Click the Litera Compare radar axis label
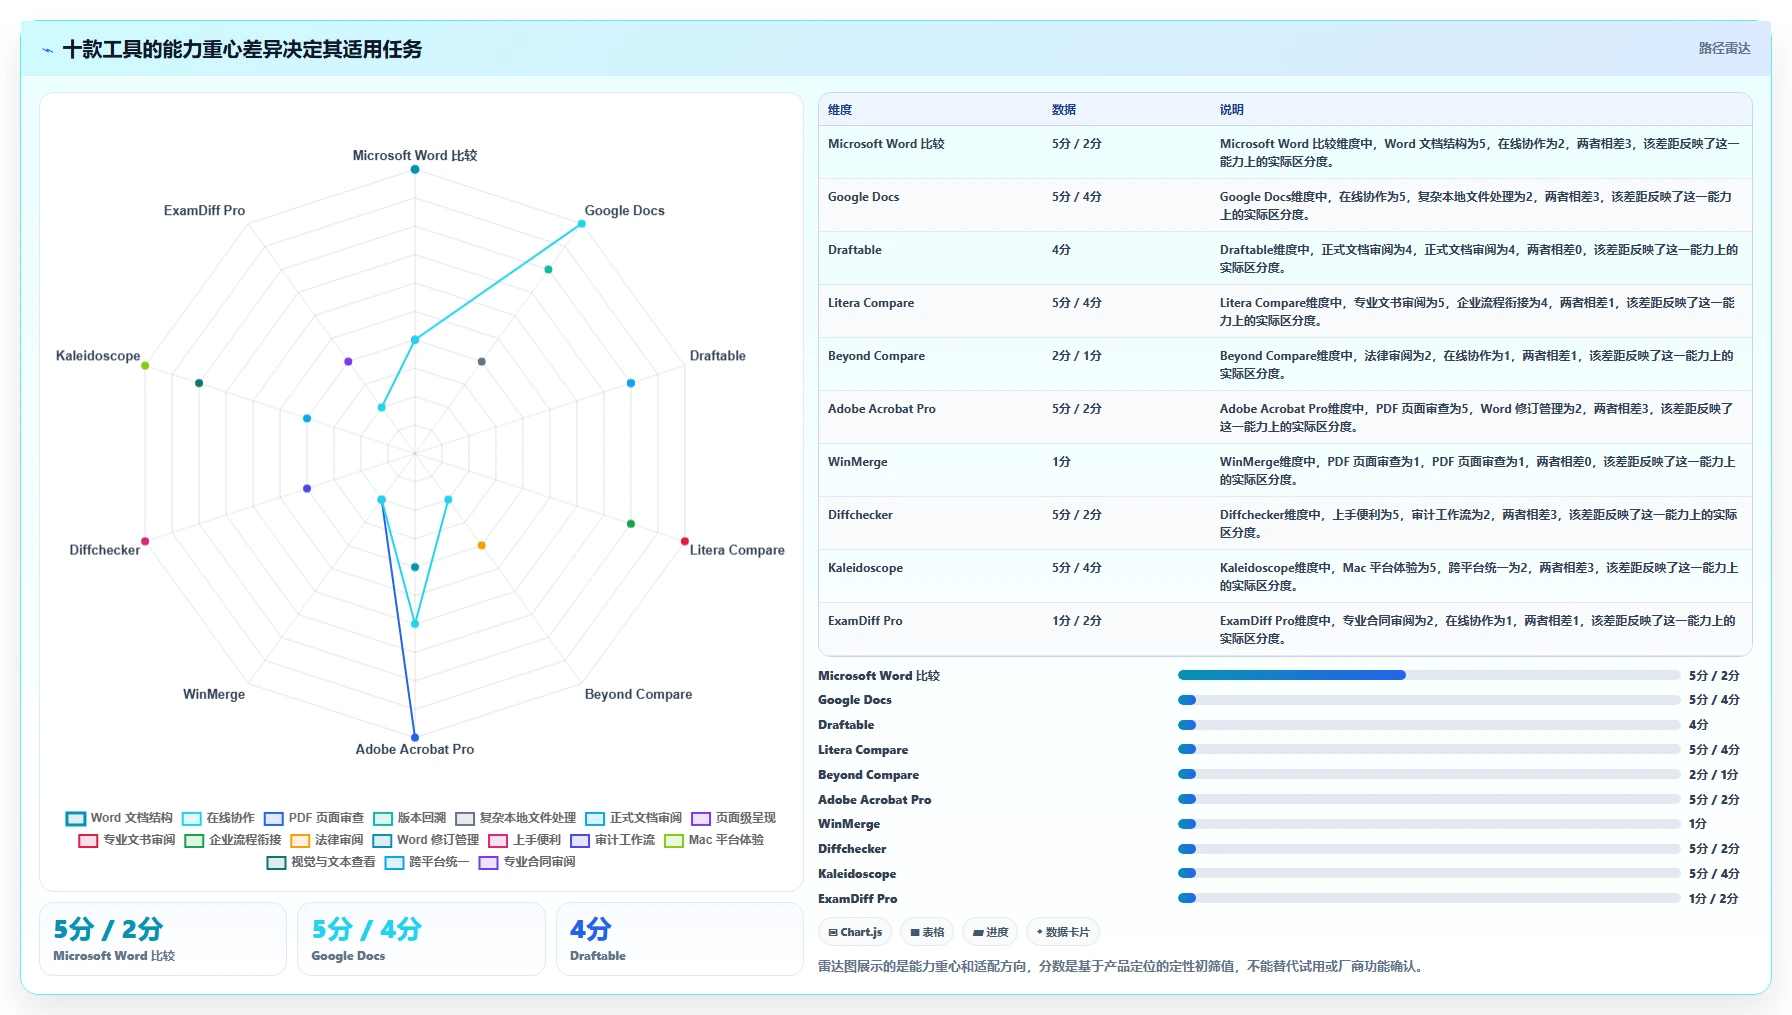 point(737,550)
